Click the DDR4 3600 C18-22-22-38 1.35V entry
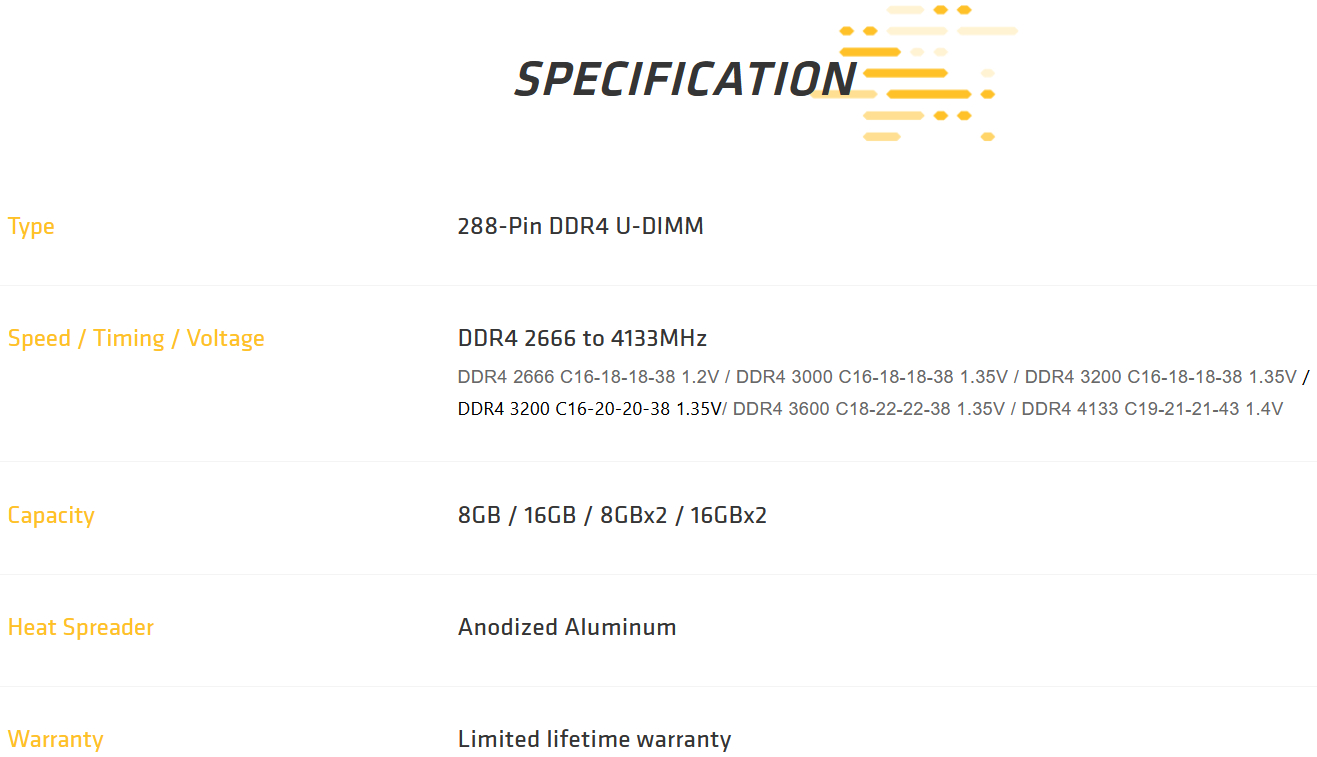1317x757 pixels. 869,409
